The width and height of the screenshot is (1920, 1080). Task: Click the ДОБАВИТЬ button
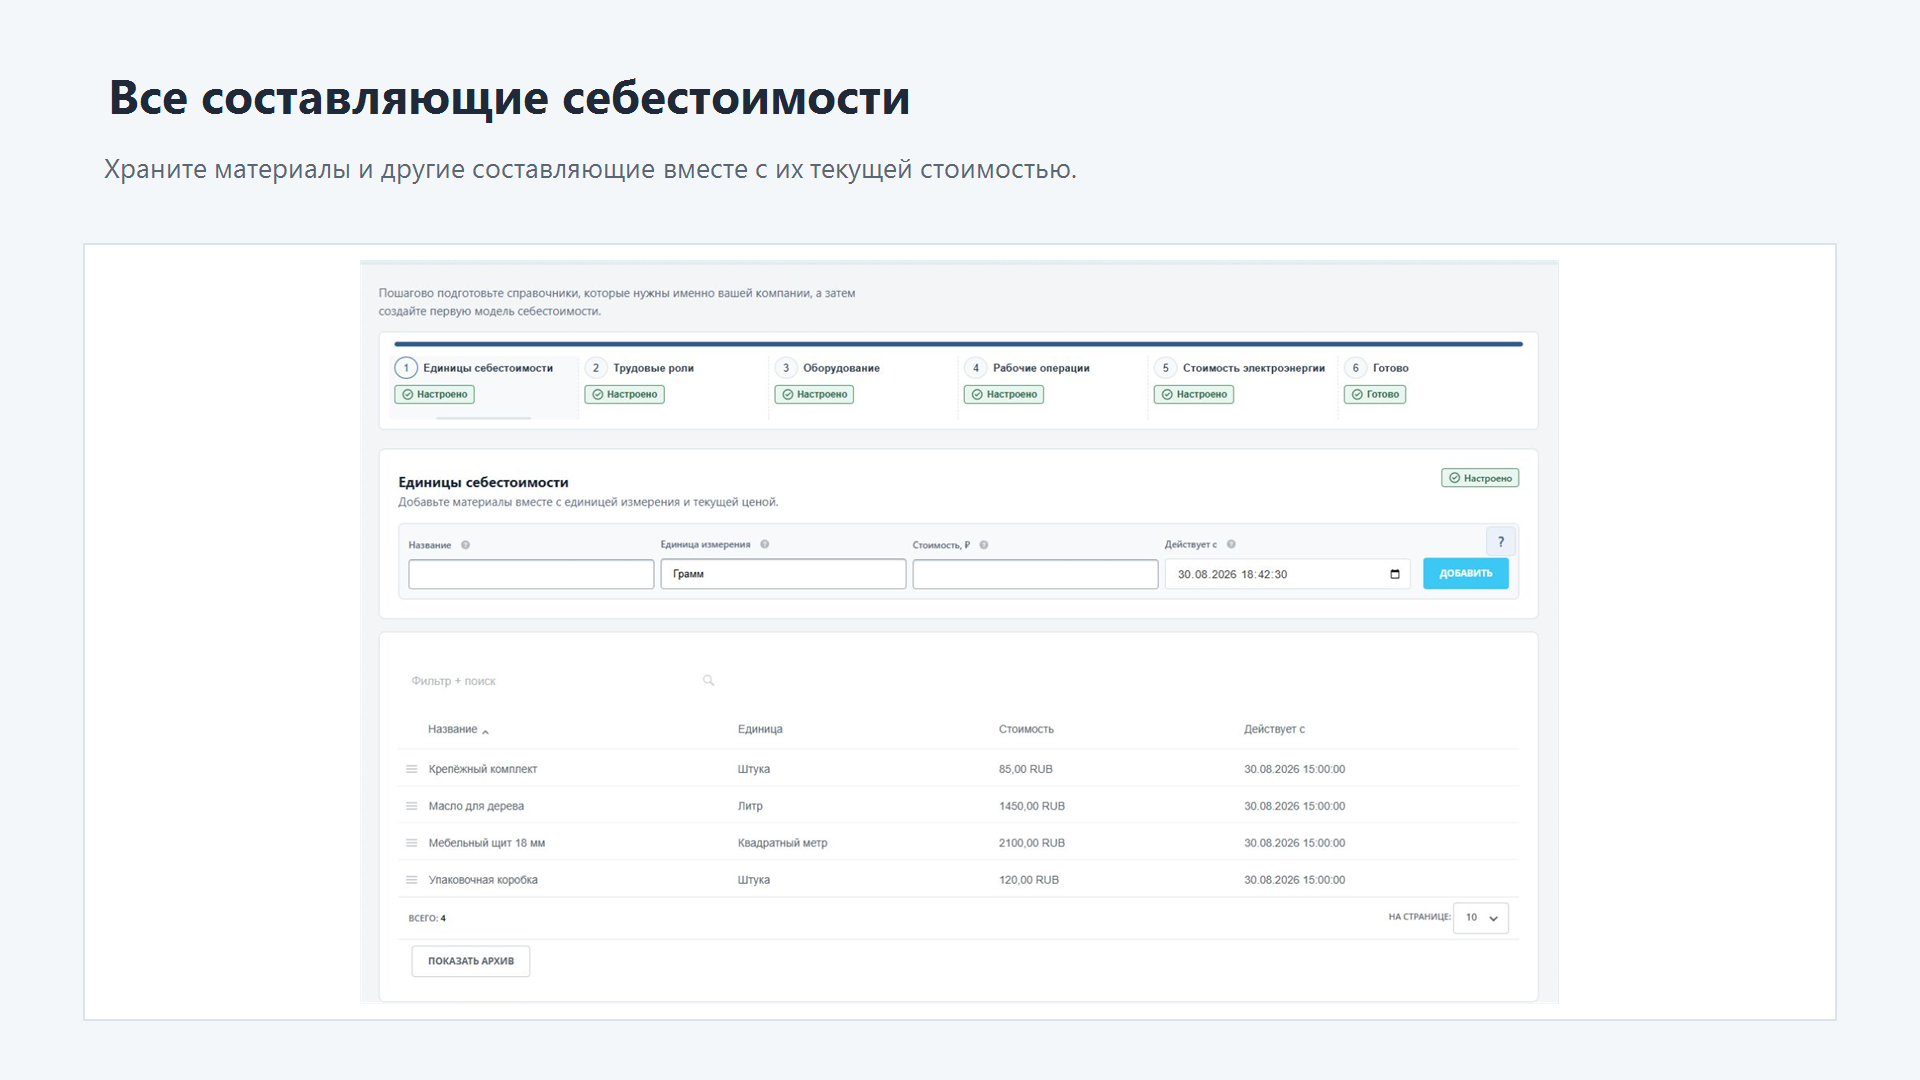(x=1465, y=573)
